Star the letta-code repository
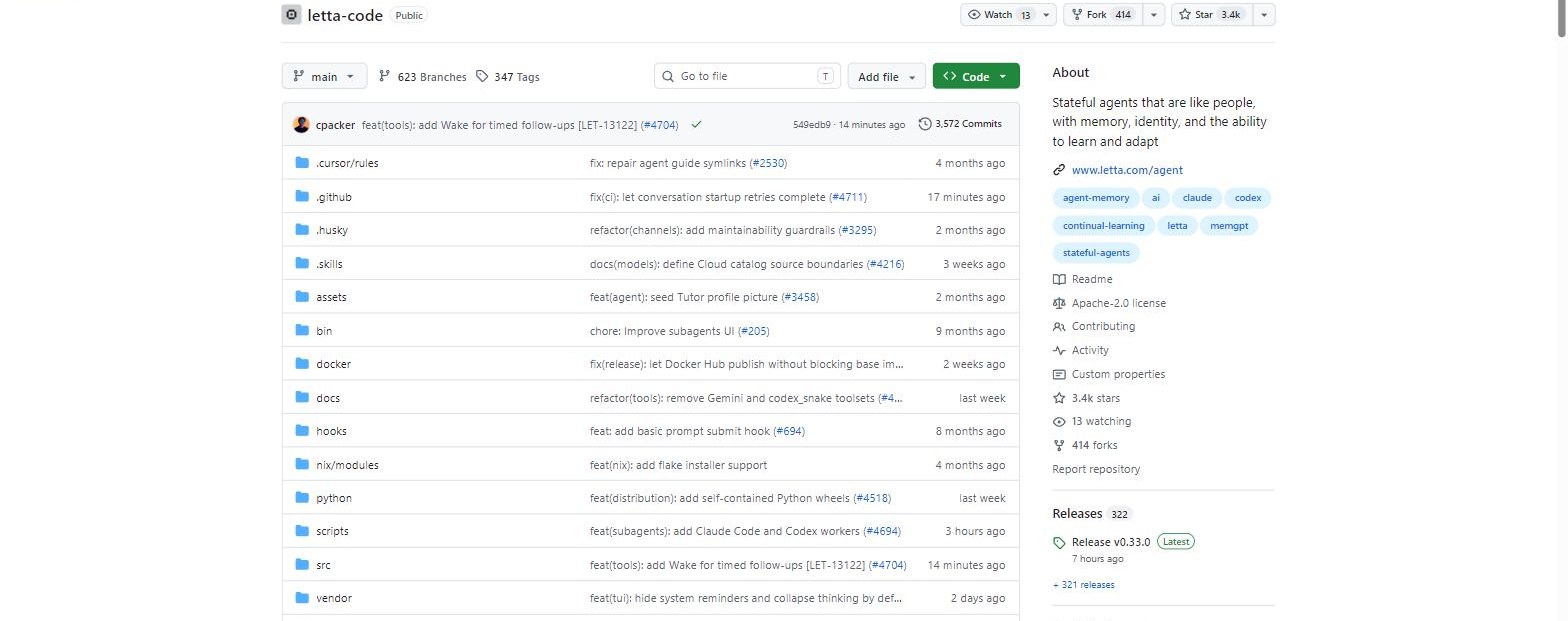 coord(1211,15)
